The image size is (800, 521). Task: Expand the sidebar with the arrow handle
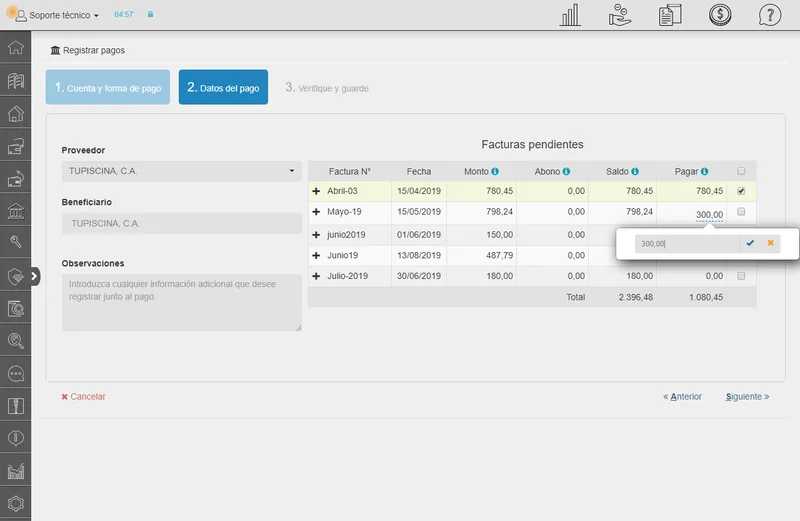[34, 276]
